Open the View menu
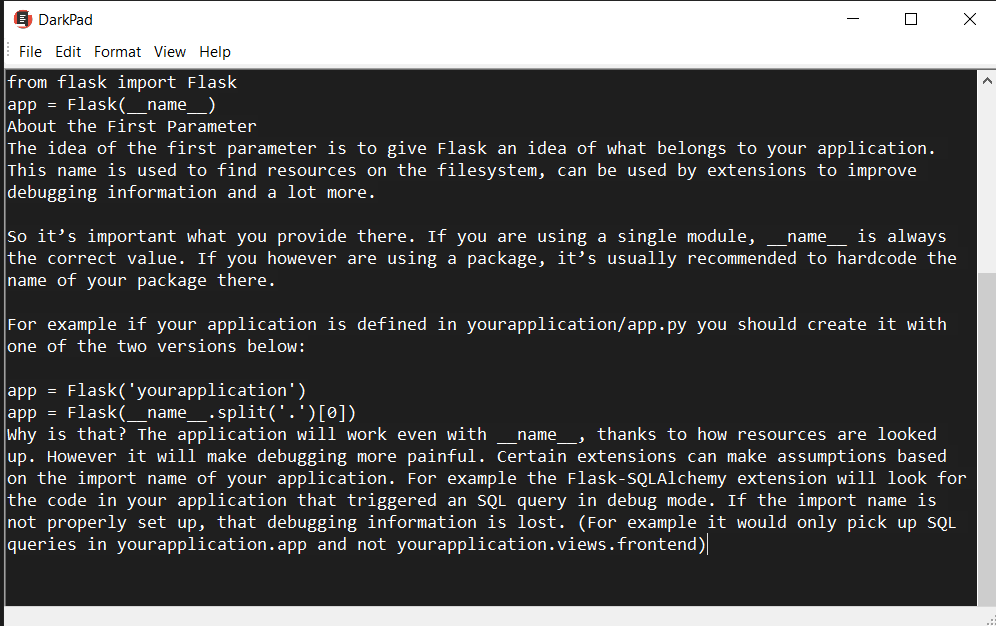996x626 pixels. 170,52
